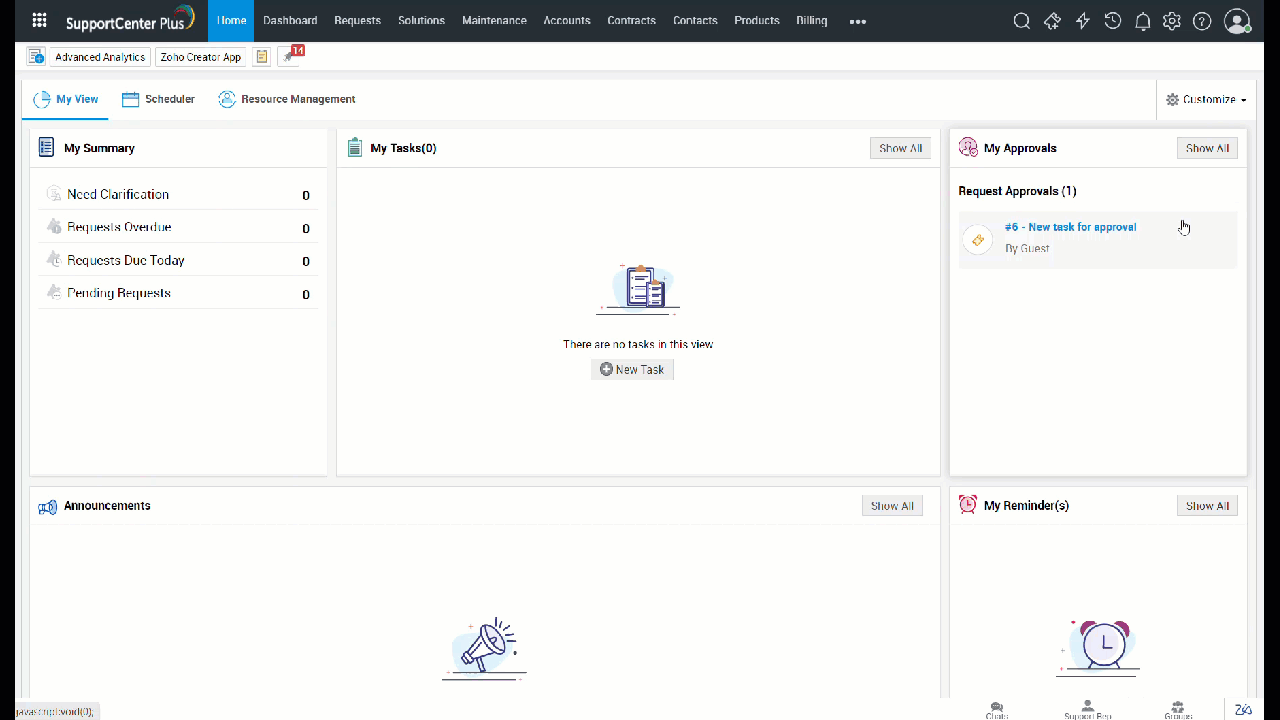1280x720 pixels.
Task: Open the app launcher grid icon
Action: pos(40,21)
